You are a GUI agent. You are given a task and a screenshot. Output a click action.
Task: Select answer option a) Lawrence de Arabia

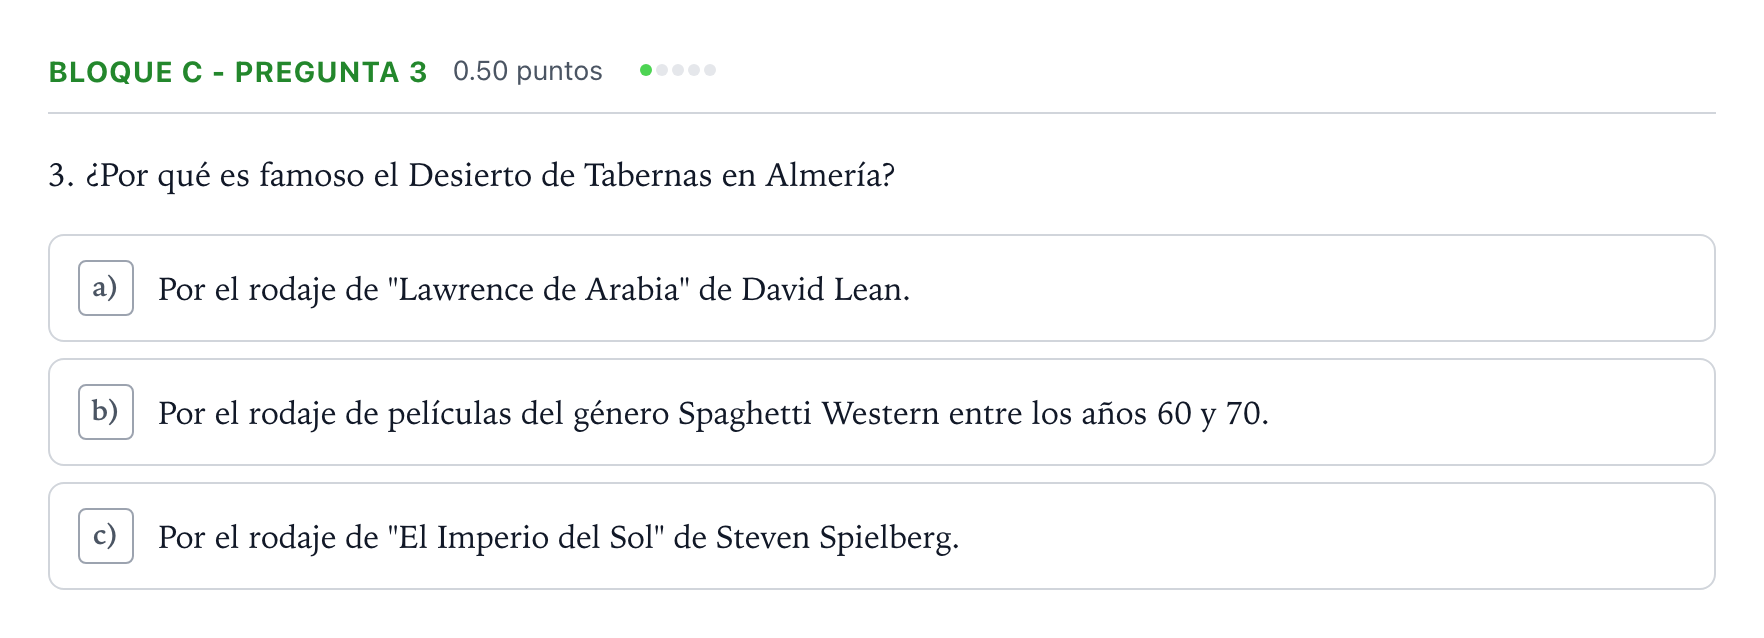tap(882, 288)
